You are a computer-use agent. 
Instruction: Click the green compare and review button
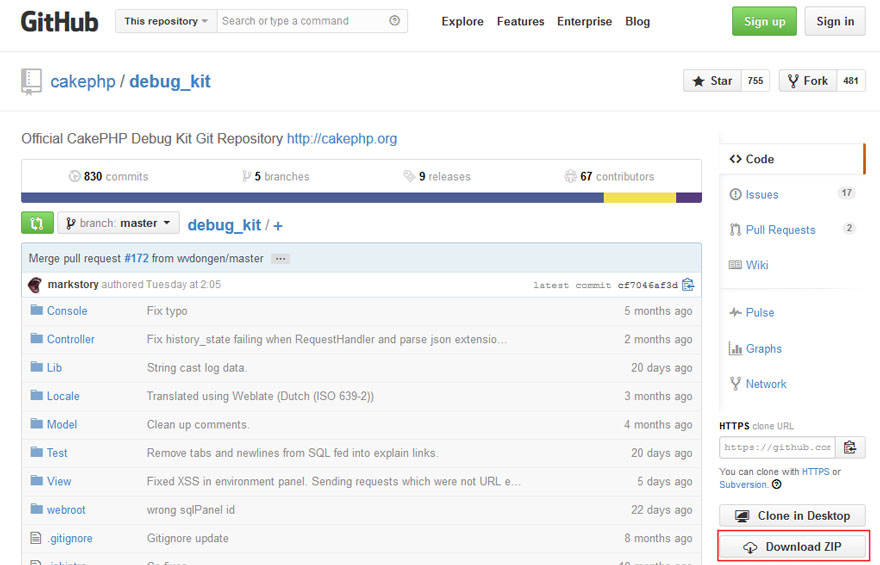click(x=37, y=223)
